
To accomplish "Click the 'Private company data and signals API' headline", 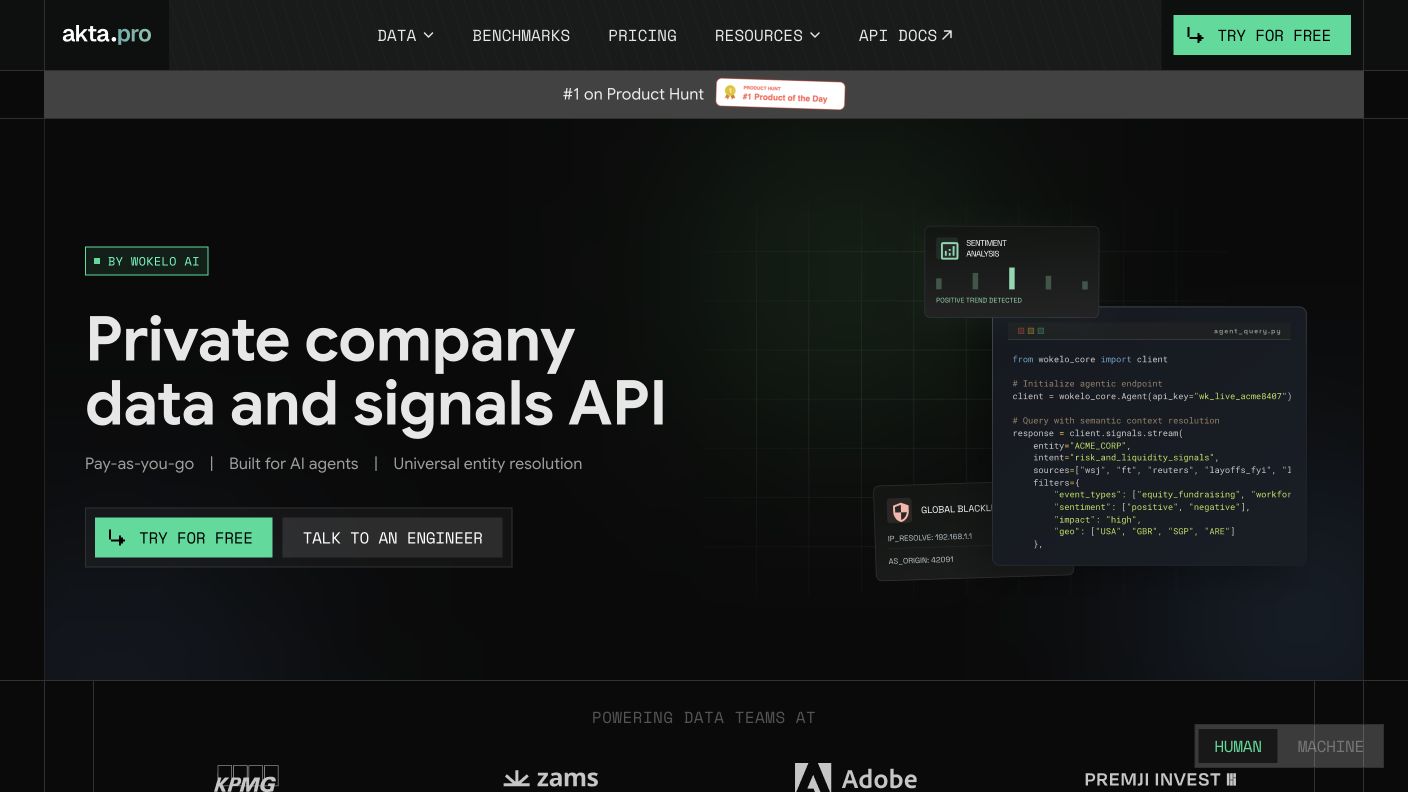I will click(375, 371).
